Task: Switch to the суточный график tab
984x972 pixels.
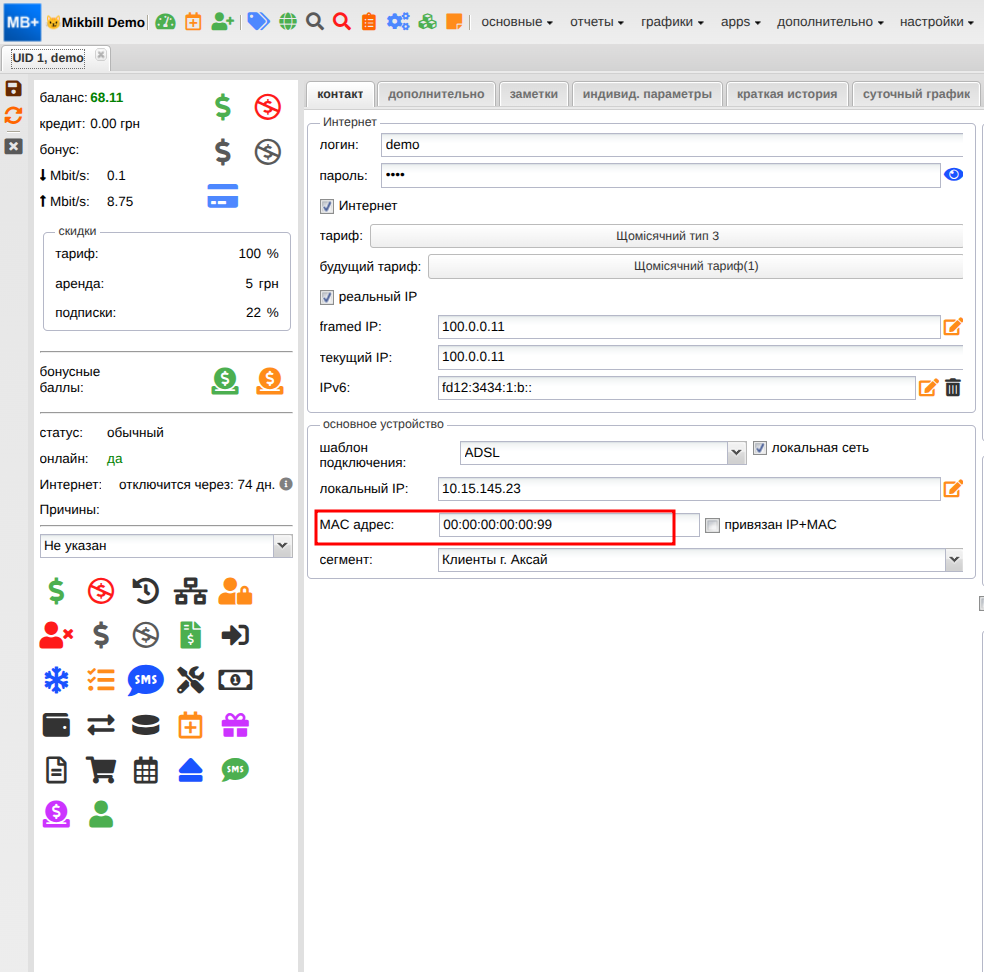Action: coord(916,94)
